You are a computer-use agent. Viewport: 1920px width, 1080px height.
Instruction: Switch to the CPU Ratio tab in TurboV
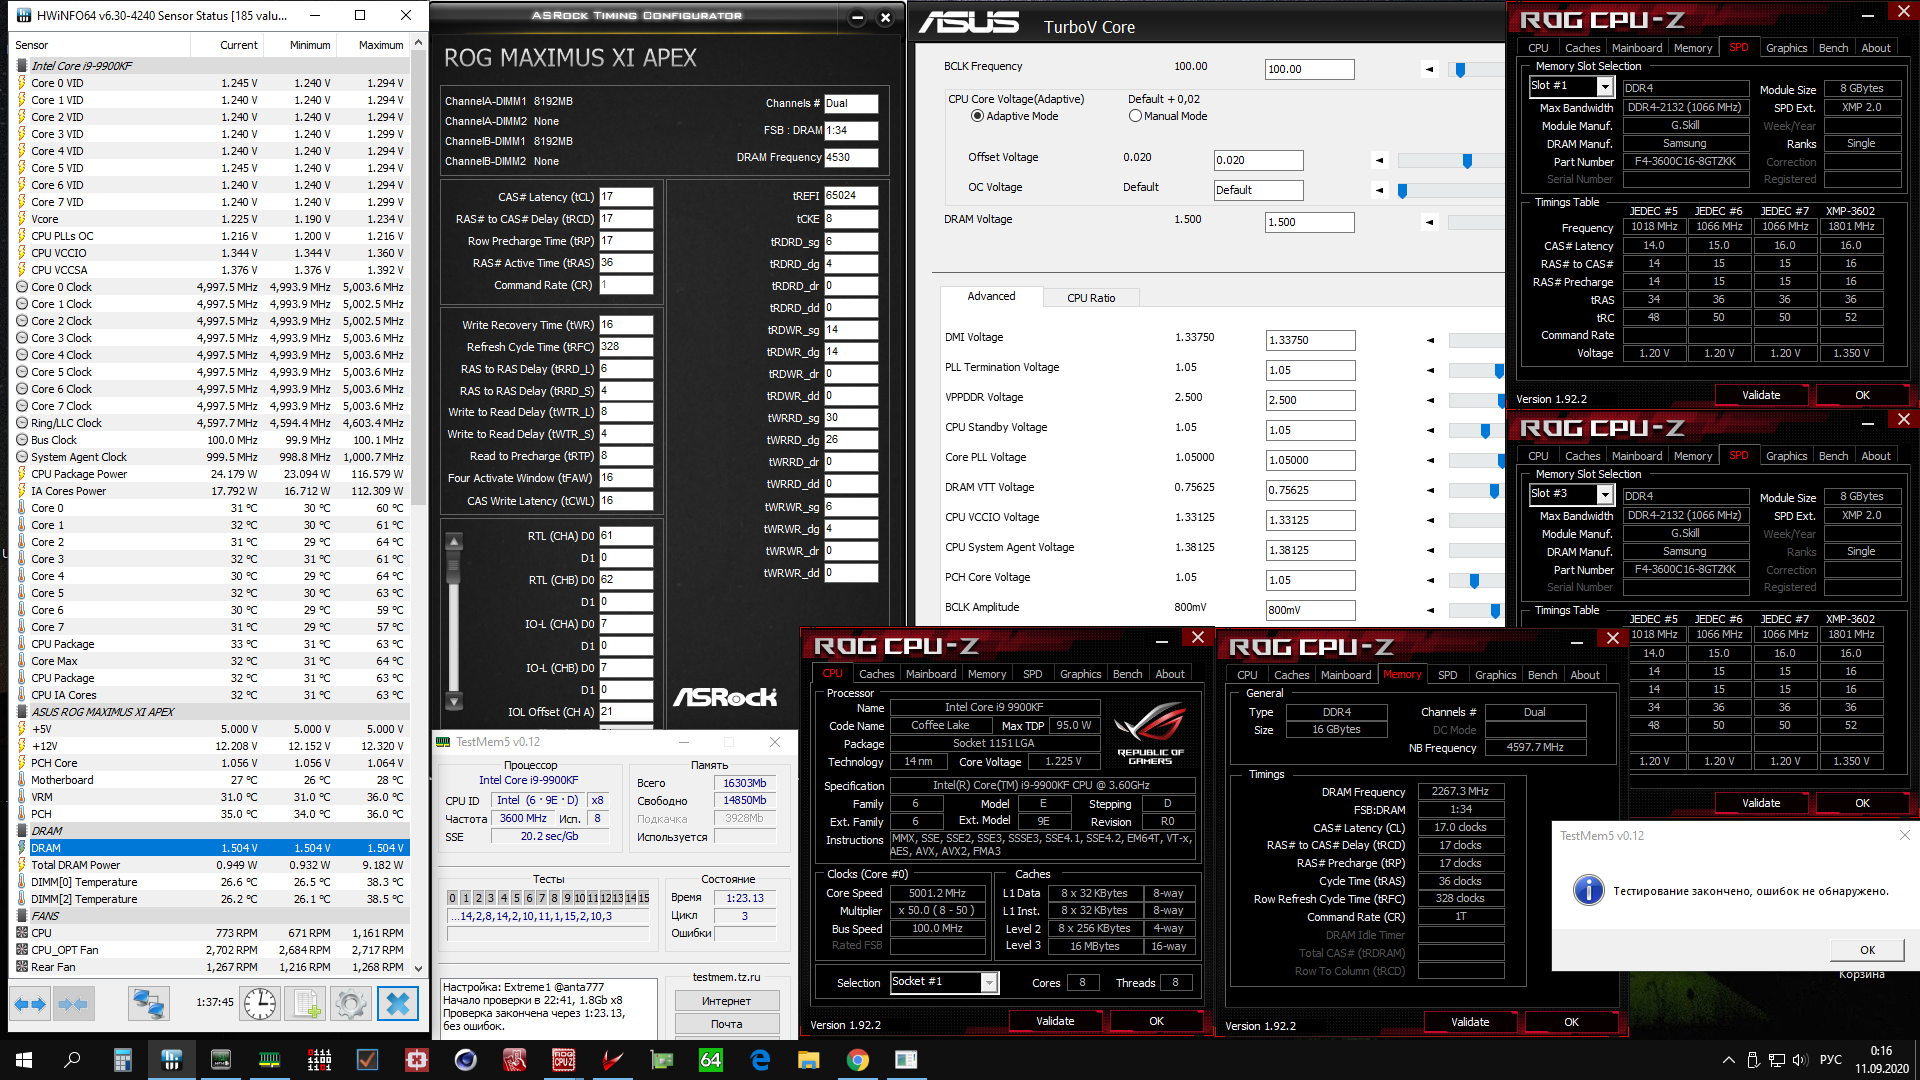click(x=1090, y=298)
